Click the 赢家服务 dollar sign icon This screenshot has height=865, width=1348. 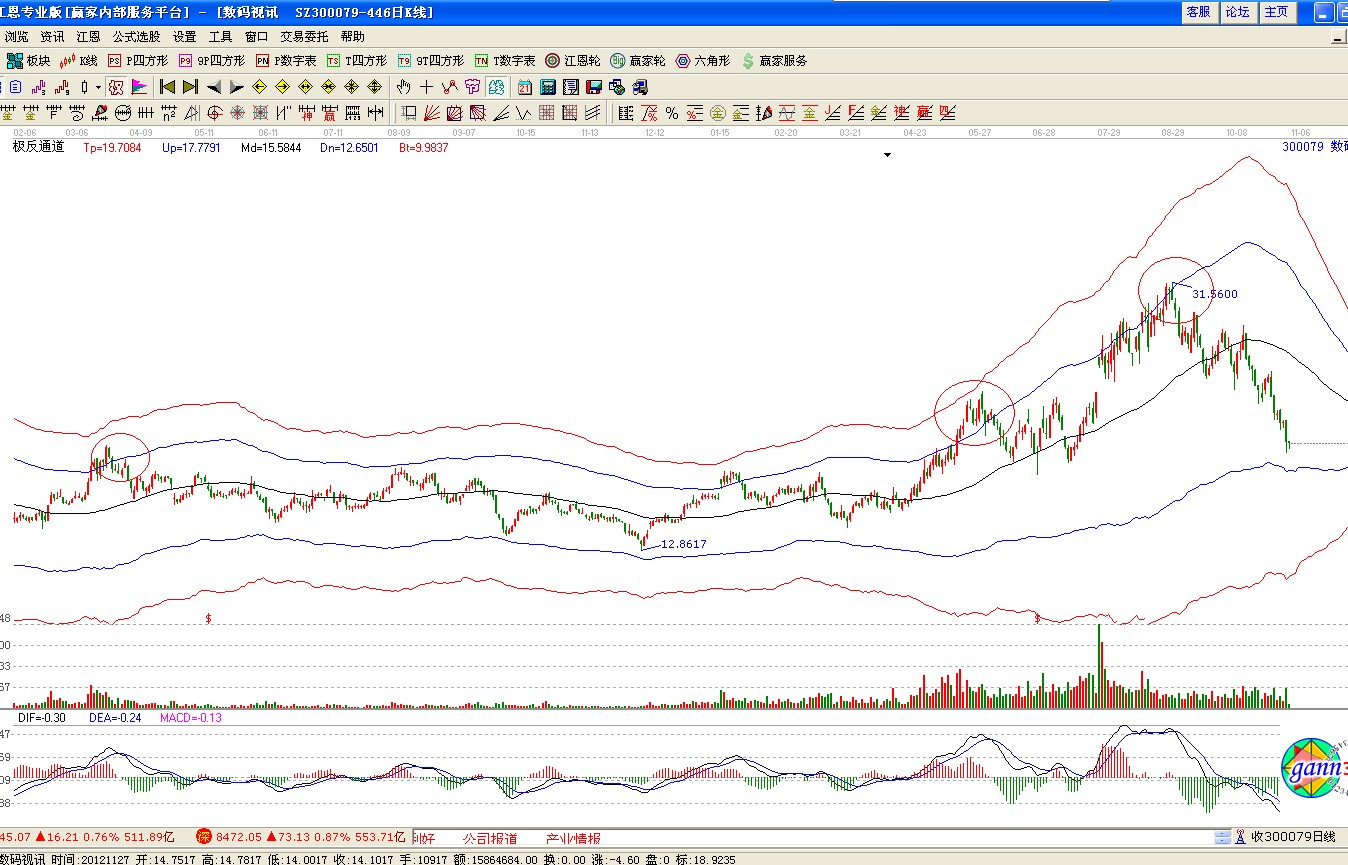pos(749,61)
